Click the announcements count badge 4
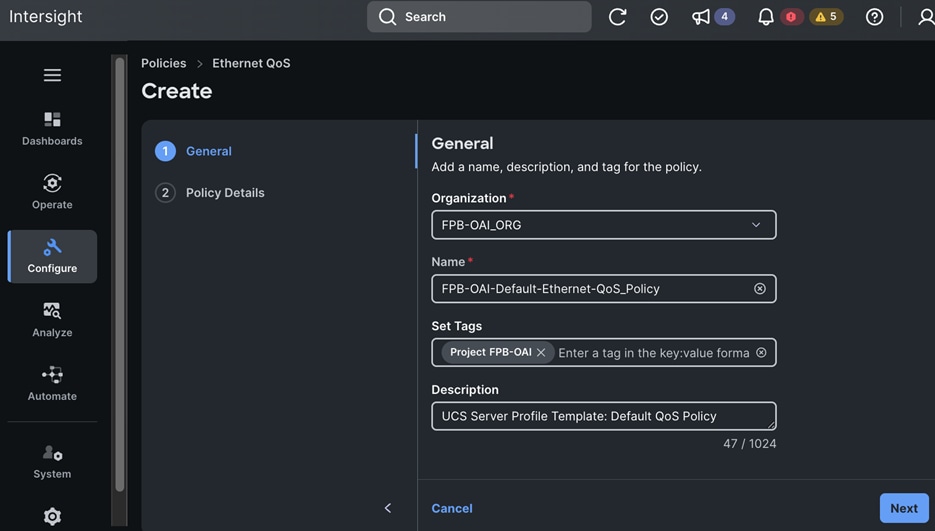The height and width of the screenshot is (531, 935). (x=725, y=17)
